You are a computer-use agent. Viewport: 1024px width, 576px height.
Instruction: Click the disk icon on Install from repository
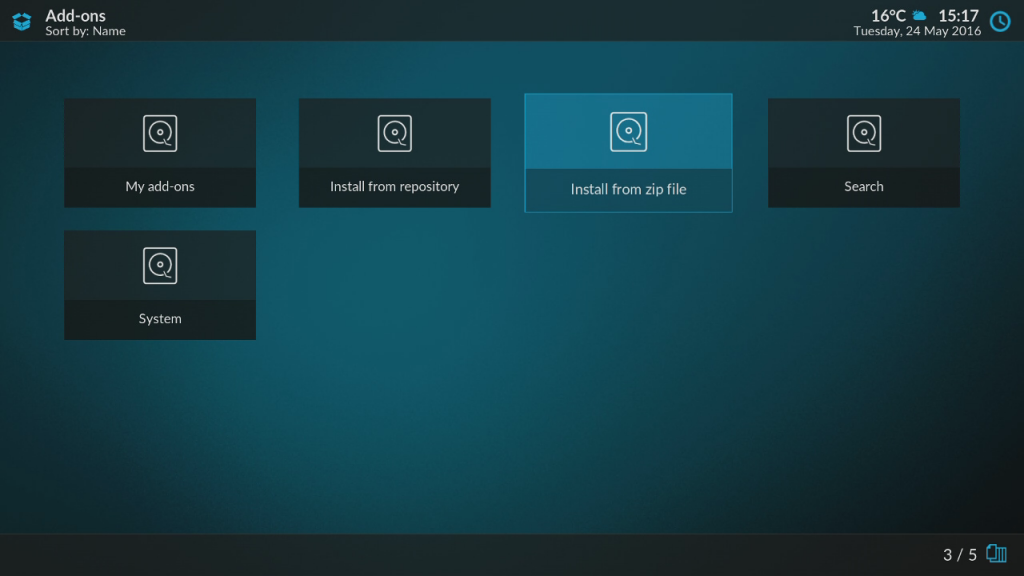pos(394,133)
